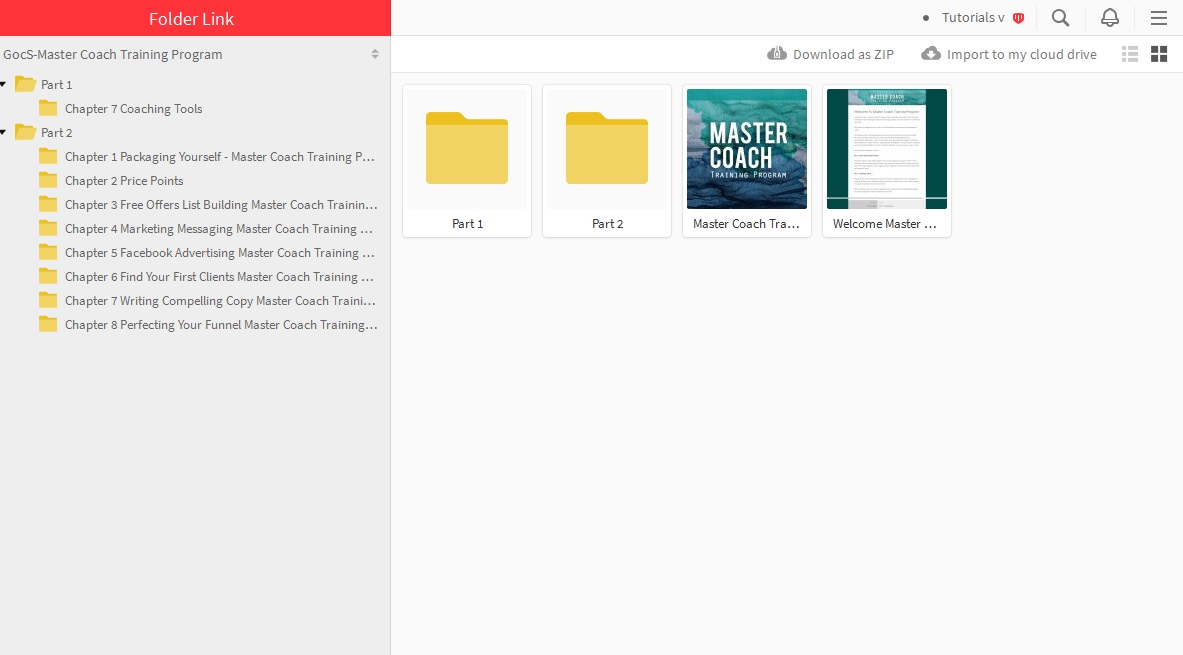The width and height of the screenshot is (1183, 655).
Task: Open the notifications bell icon
Action: coord(1109,18)
